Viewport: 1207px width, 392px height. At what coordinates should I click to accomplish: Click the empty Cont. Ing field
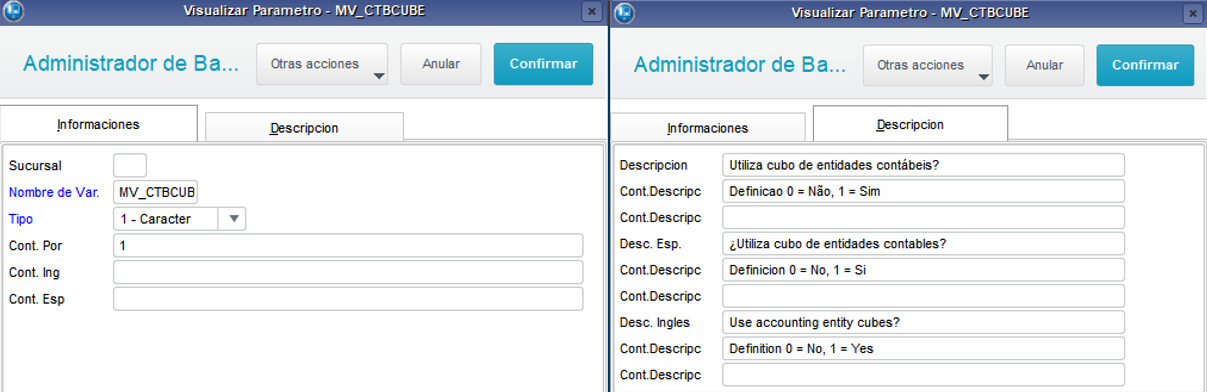348,272
